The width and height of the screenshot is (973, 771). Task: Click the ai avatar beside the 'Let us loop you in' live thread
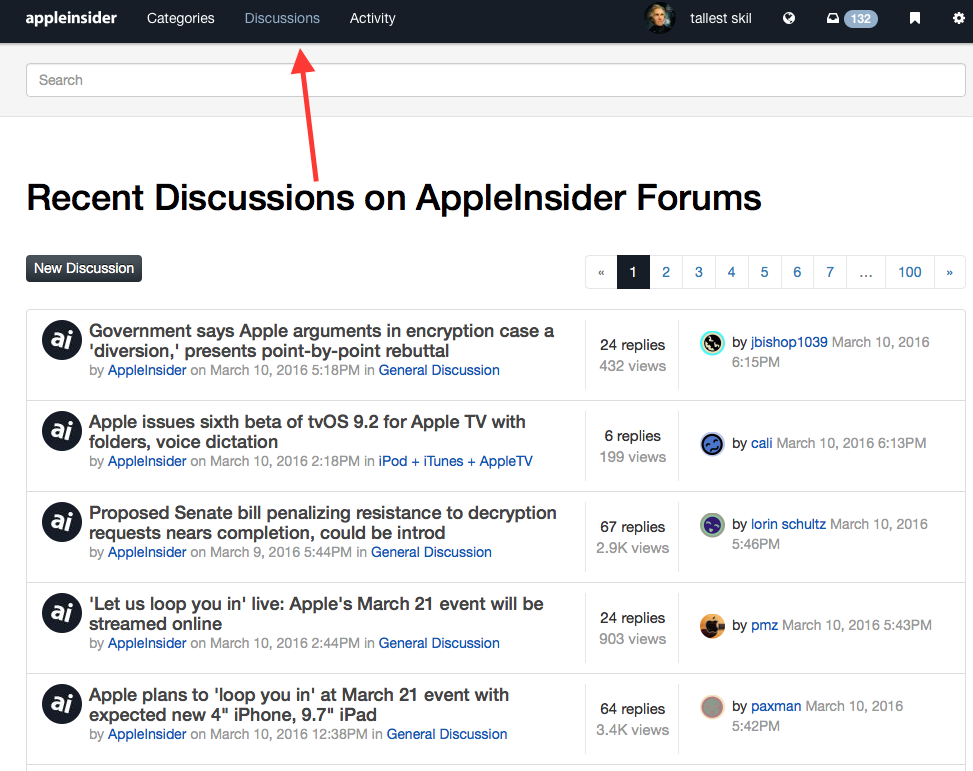point(61,613)
